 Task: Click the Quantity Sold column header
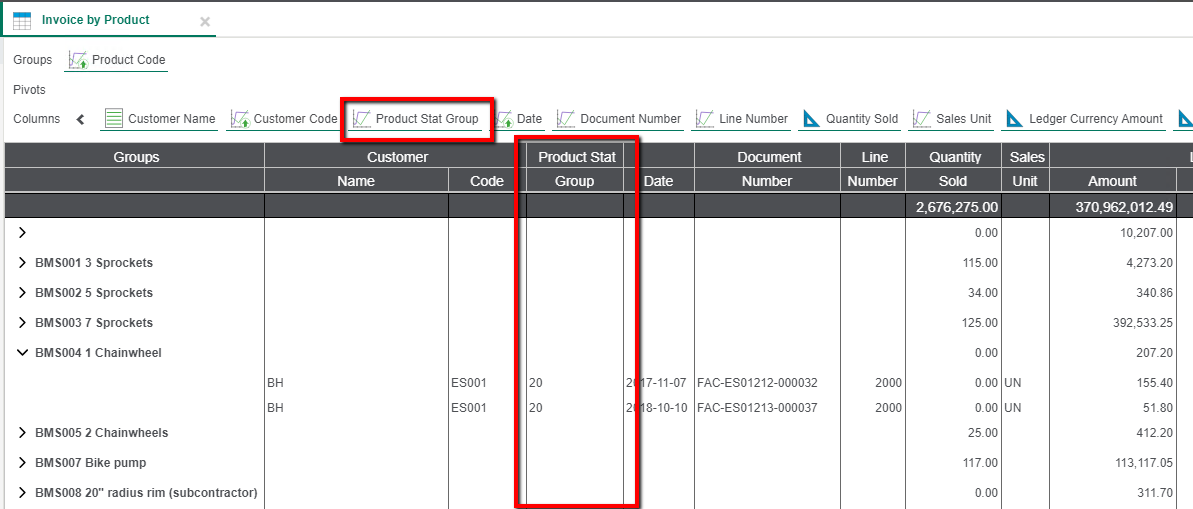tap(954, 168)
